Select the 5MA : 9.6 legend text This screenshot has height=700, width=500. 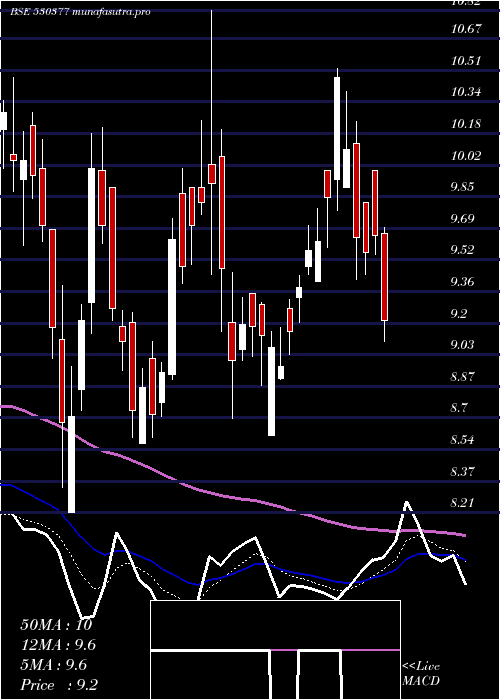(54, 665)
